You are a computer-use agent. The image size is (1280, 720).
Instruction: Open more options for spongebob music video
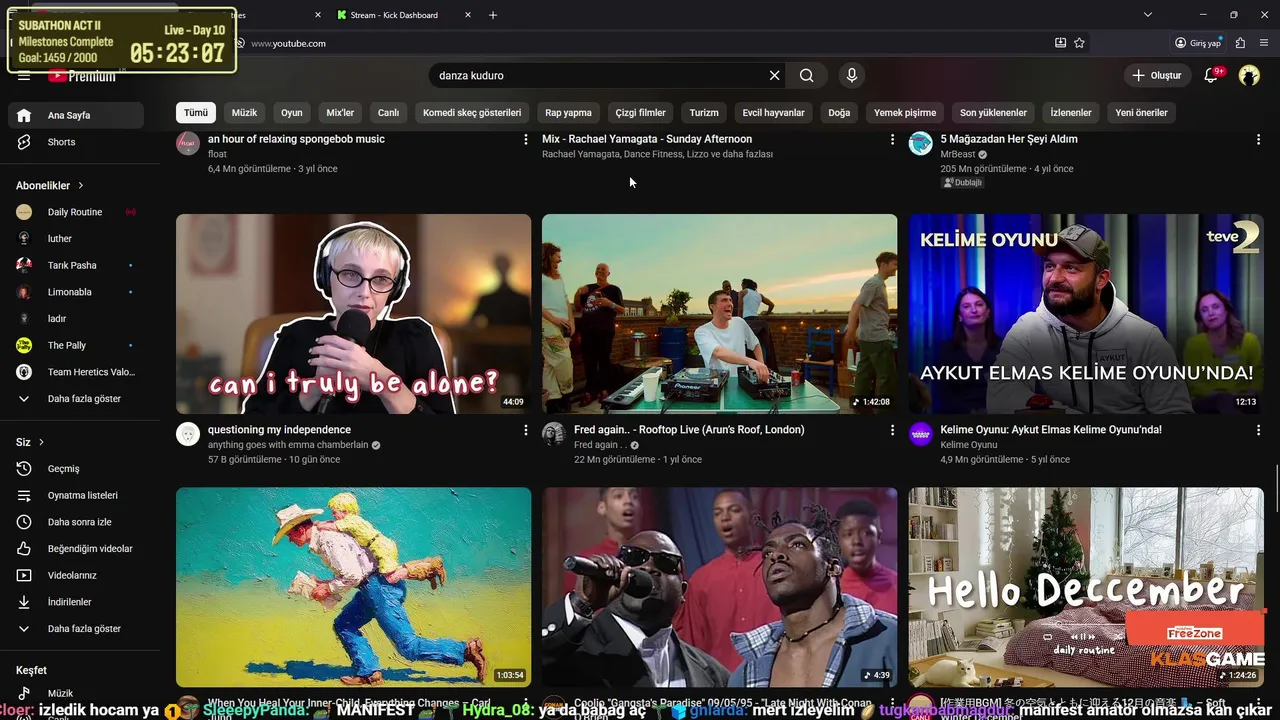(526, 140)
